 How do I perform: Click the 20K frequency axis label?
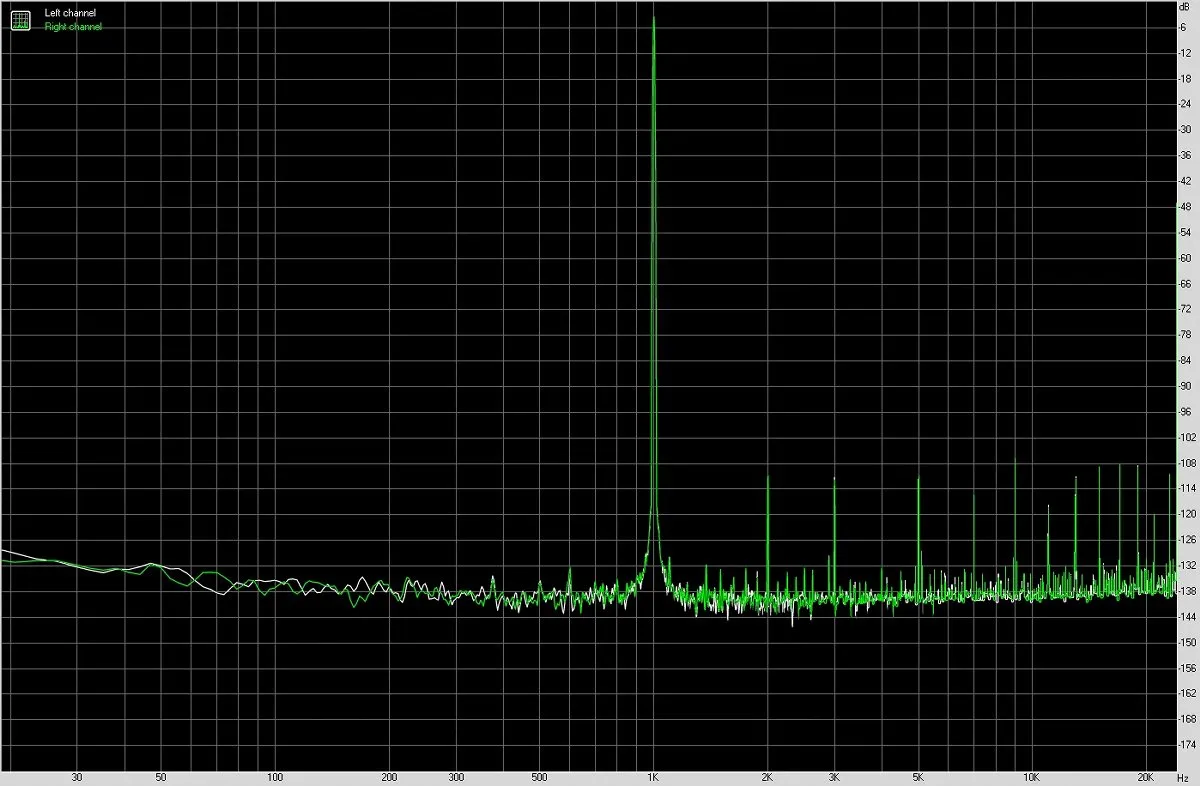[x=1146, y=776]
